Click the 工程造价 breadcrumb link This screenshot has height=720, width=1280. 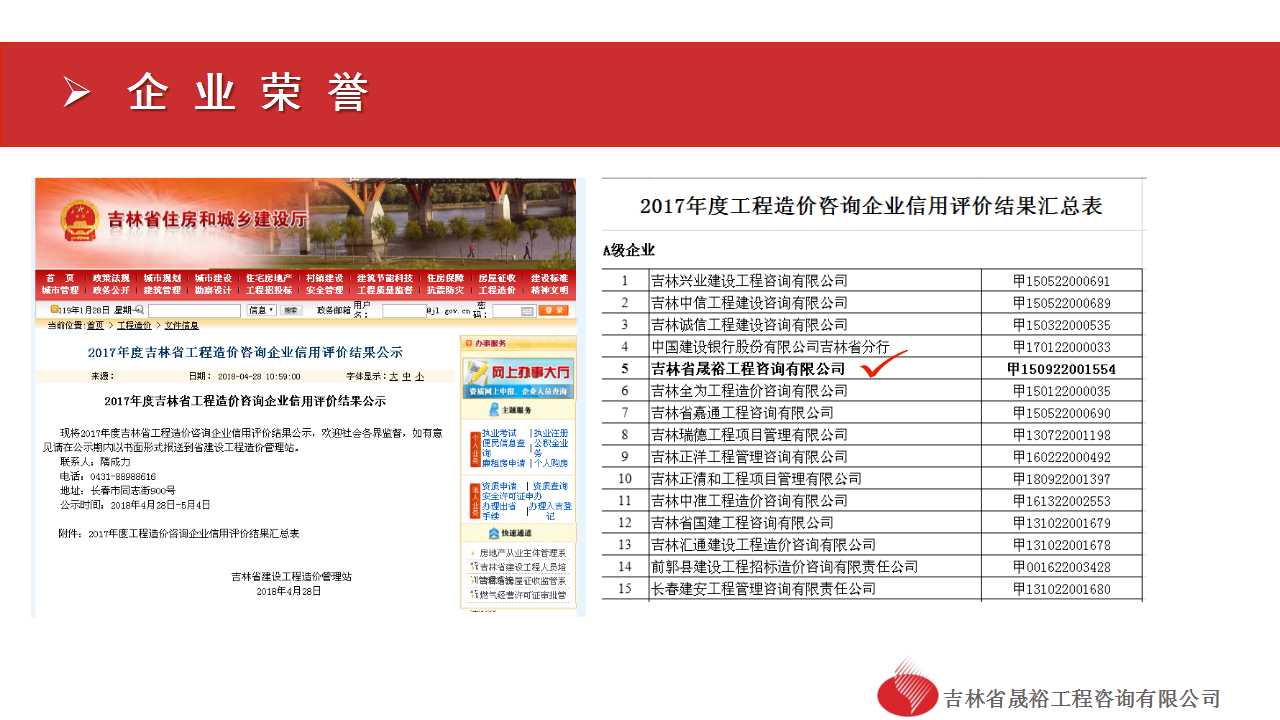click(x=134, y=325)
